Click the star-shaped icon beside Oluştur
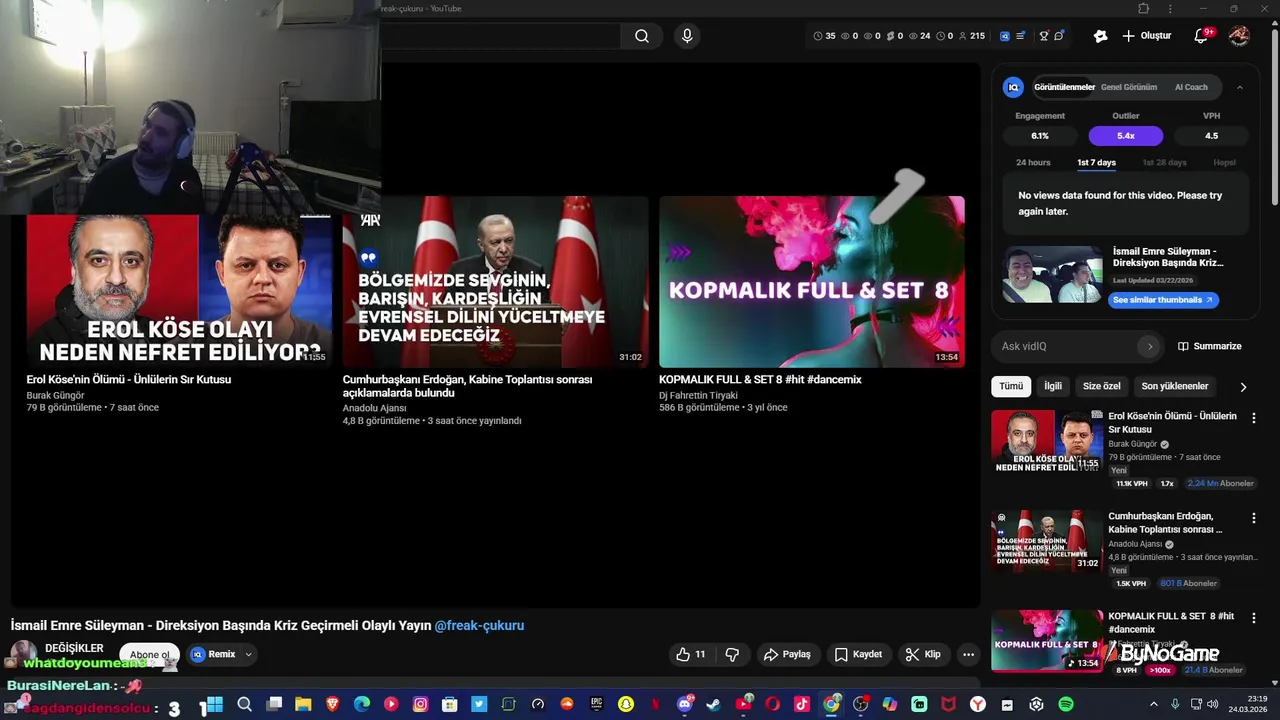 tap(1100, 36)
